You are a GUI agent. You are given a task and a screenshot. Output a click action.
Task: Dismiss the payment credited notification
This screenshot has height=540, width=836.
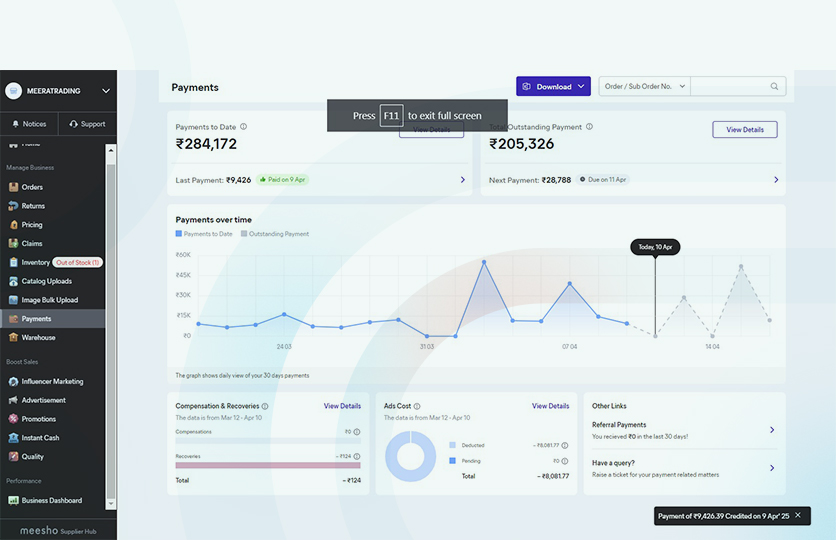797,516
